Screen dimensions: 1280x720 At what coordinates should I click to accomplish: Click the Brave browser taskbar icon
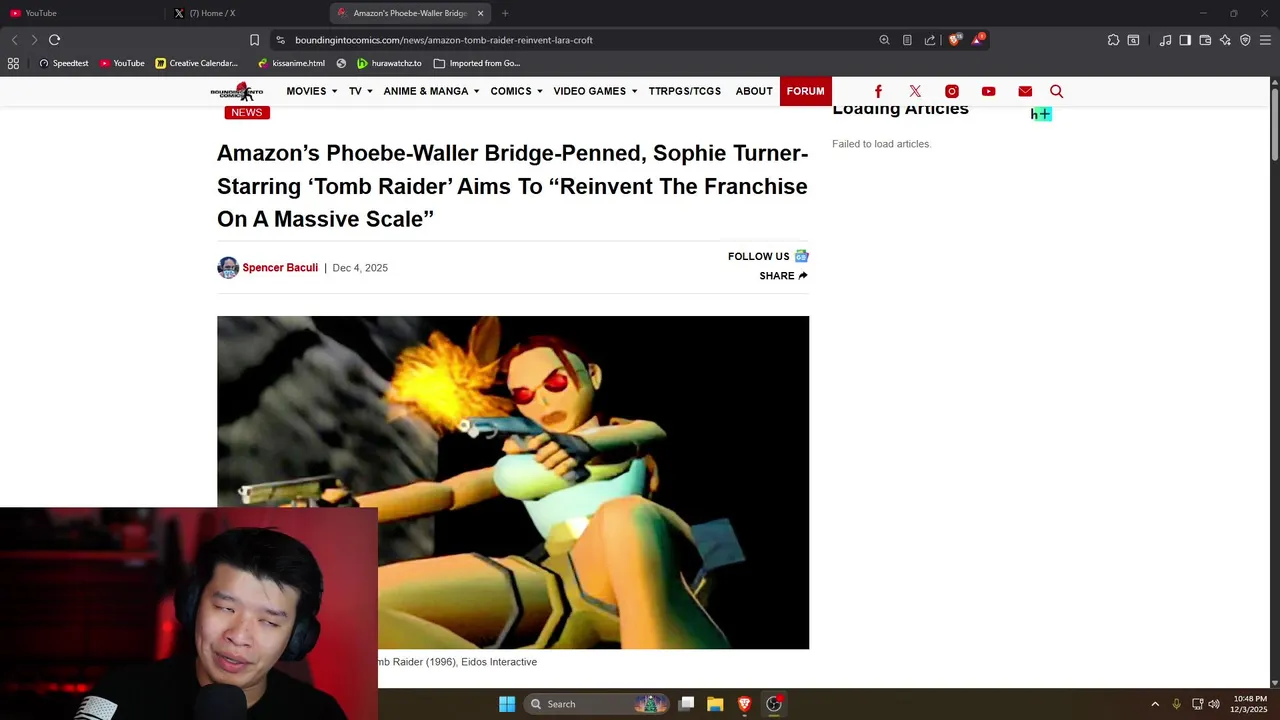[744, 704]
